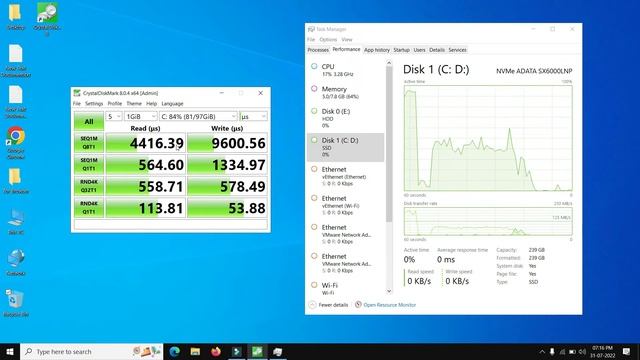
Task: Open test size dropdown showing 1GiB
Action: pos(141,116)
